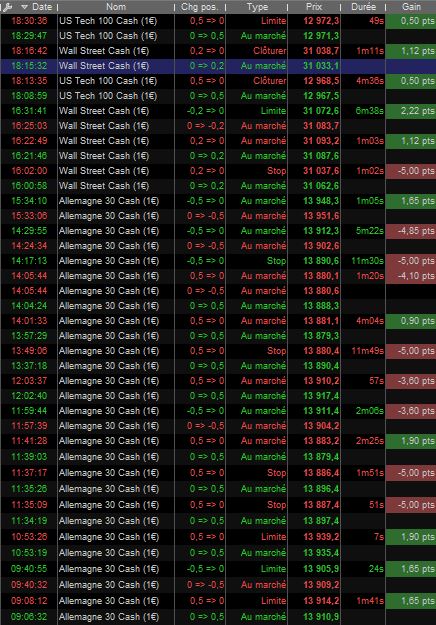Click the 5m22s duration

(370, 231)
